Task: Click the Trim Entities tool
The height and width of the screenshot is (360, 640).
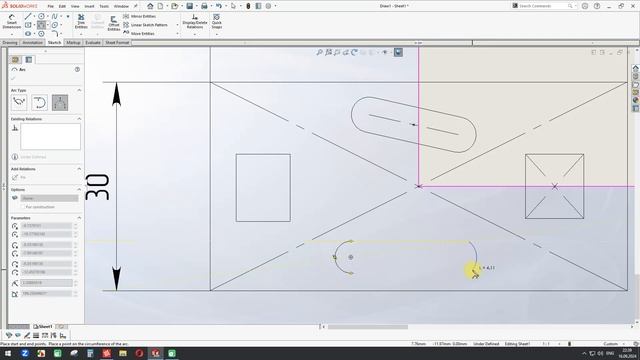Action: 81,21
